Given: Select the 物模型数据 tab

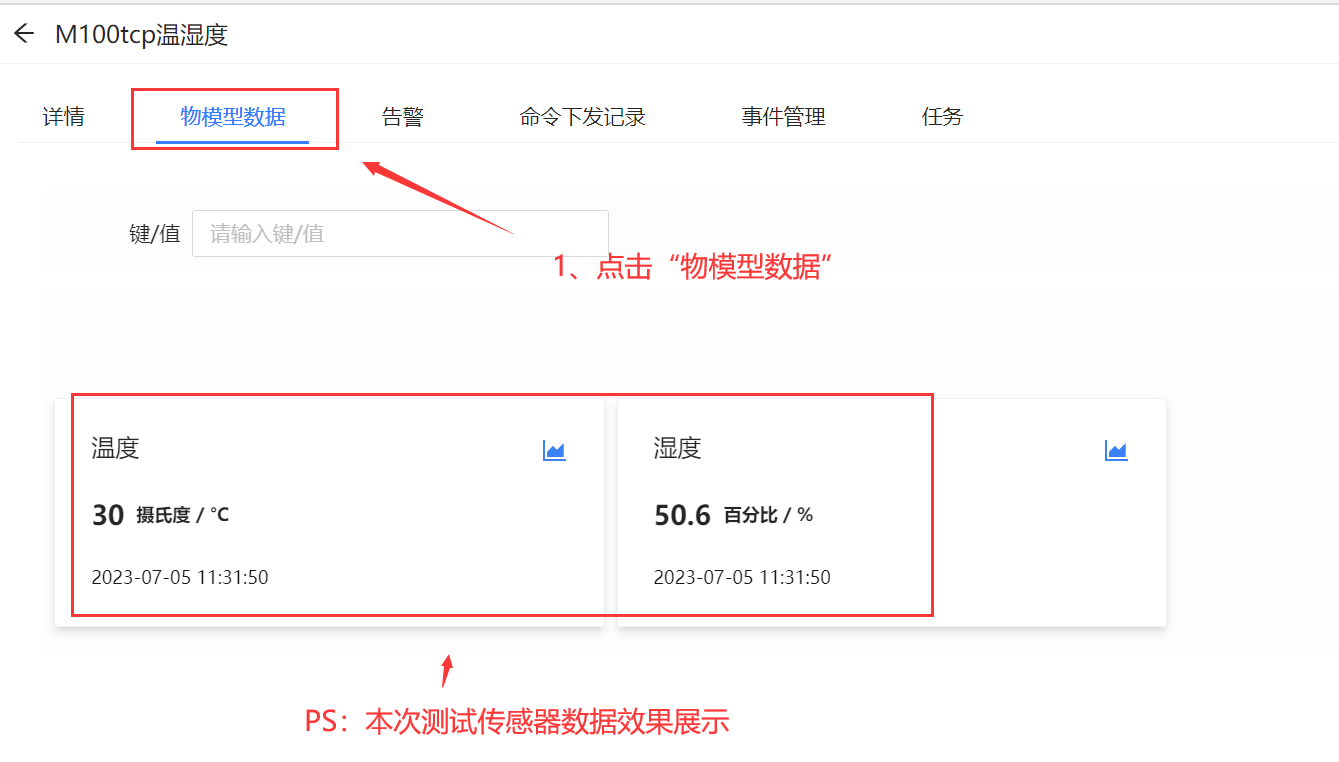Looking at the screenshot, I should click(x=233, y=117).
